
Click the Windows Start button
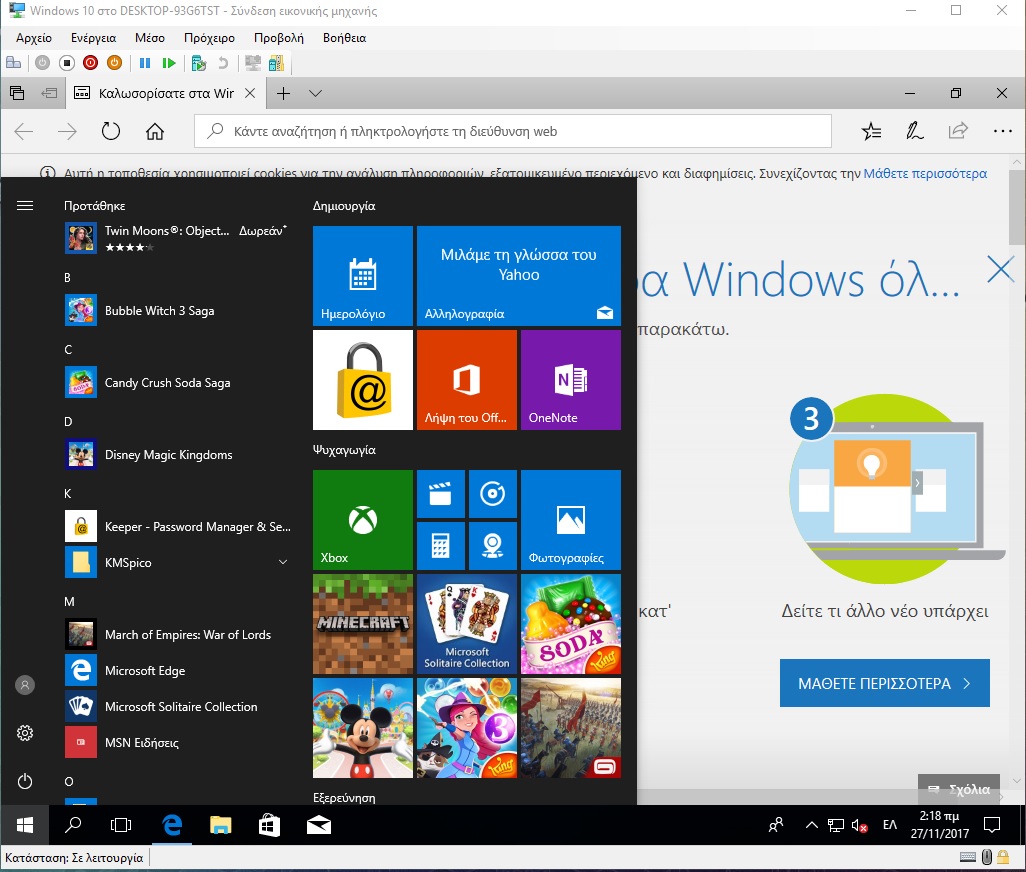pos(24,825)
